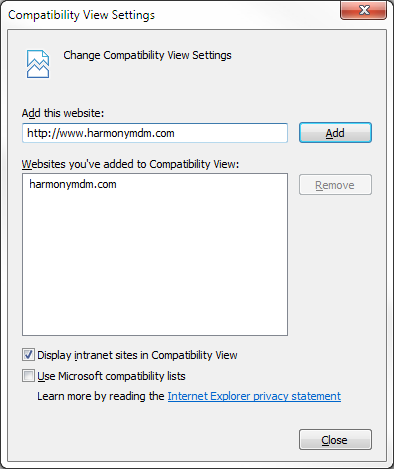
Task: Click the "Websites you've added" label
Action: [130, 164]
